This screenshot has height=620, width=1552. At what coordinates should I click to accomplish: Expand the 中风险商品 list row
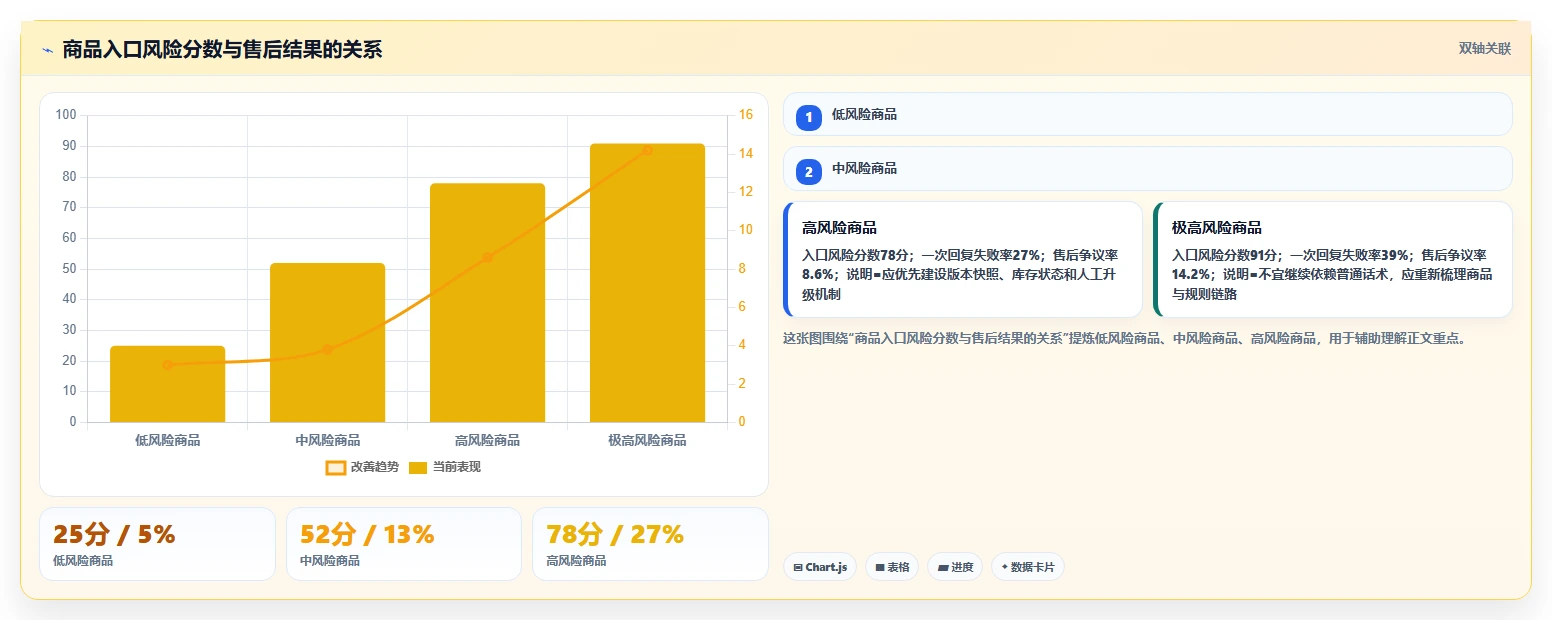[x=1147, y=168]
